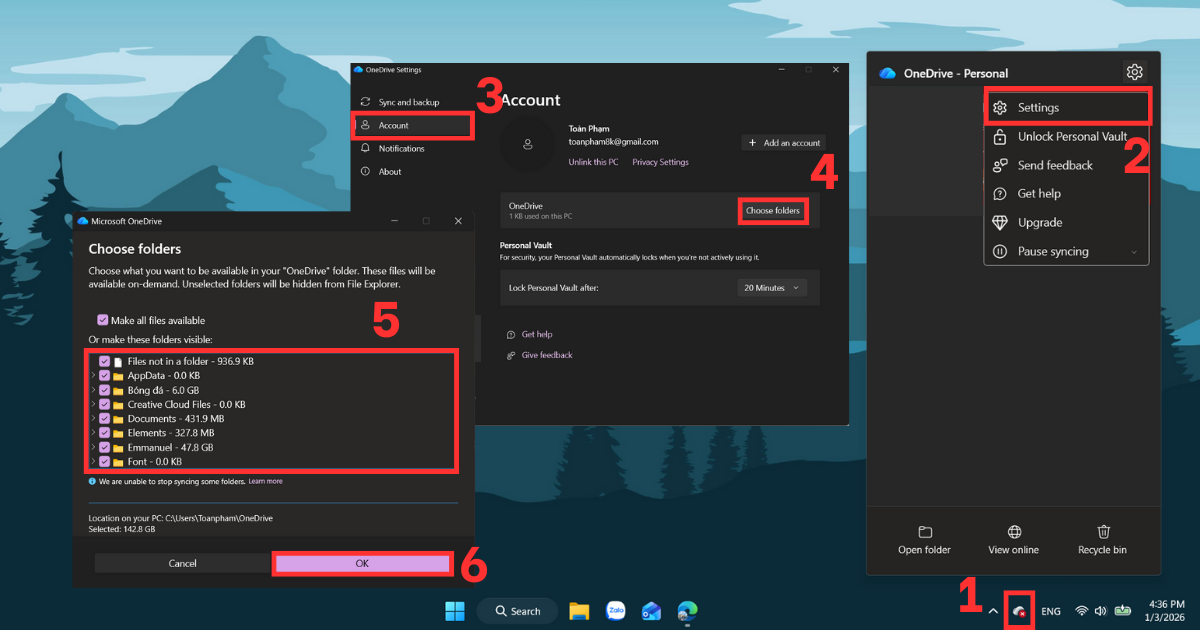Click Unlock Personal Vault lock icon
This screenshot has width=1200, height=630.
(999, 136)
